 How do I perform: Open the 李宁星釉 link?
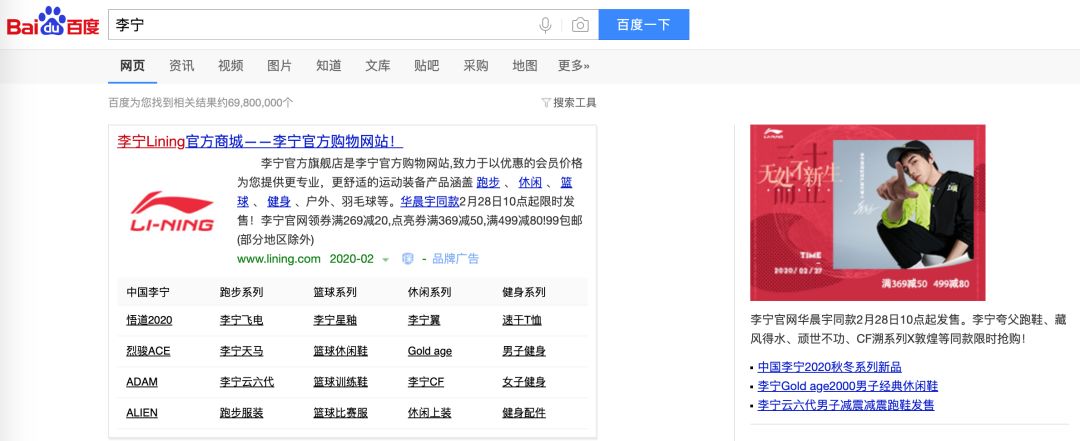(335, 320)
